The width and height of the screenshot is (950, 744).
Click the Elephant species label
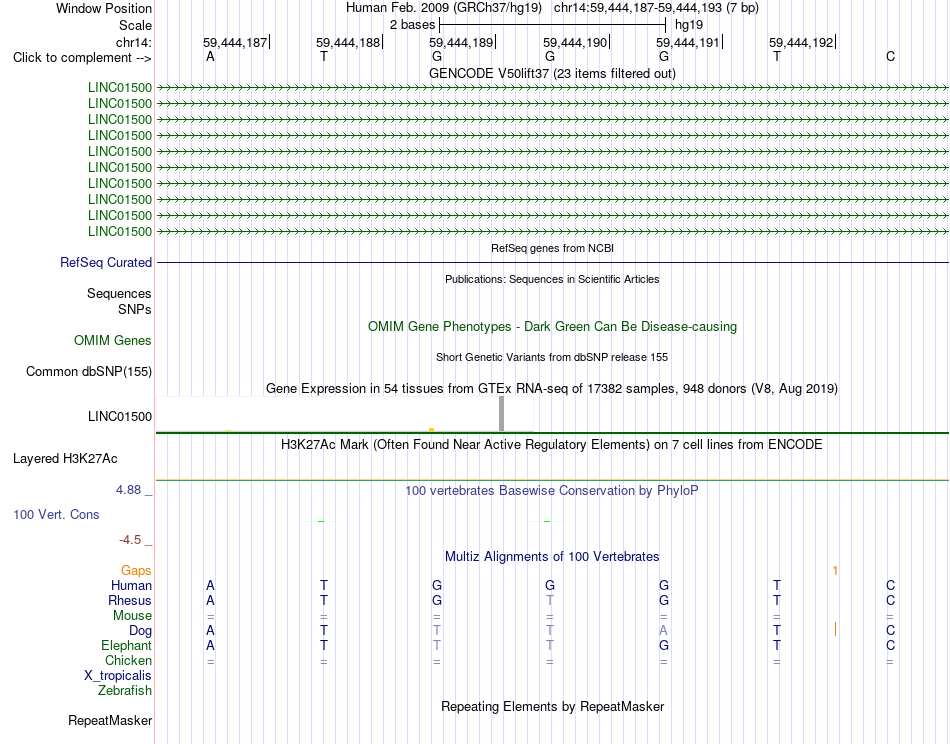(126, 645)
